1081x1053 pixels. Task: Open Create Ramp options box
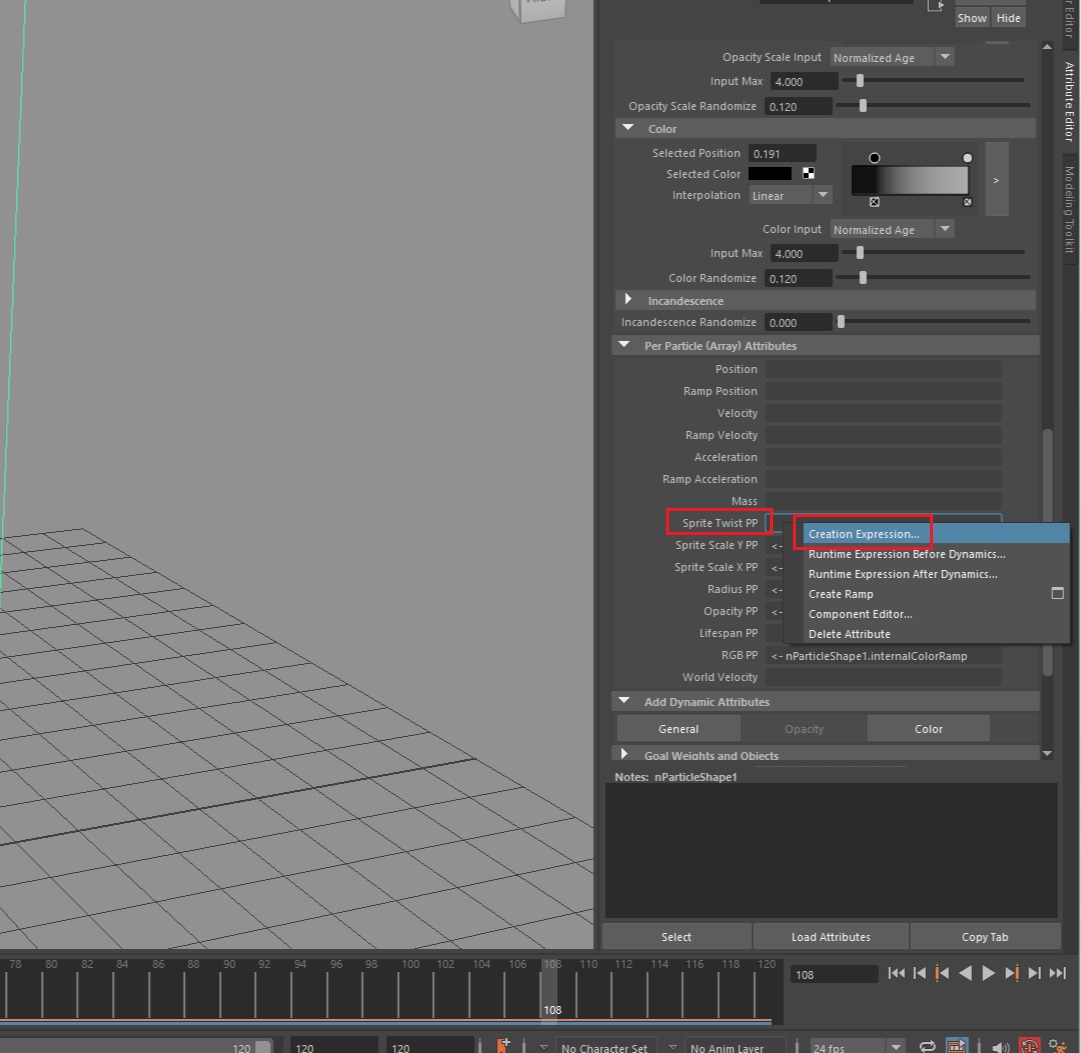(1057, 593)
